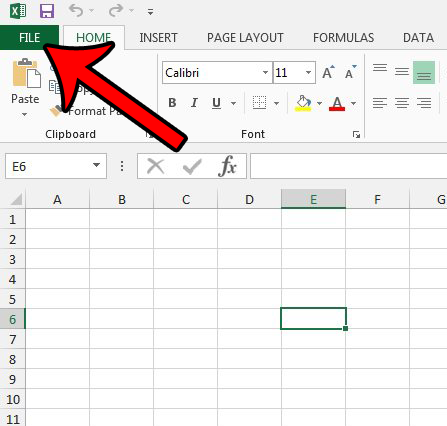447x426 pixels.
Task: Increase the font size
Action: point(328,72)
